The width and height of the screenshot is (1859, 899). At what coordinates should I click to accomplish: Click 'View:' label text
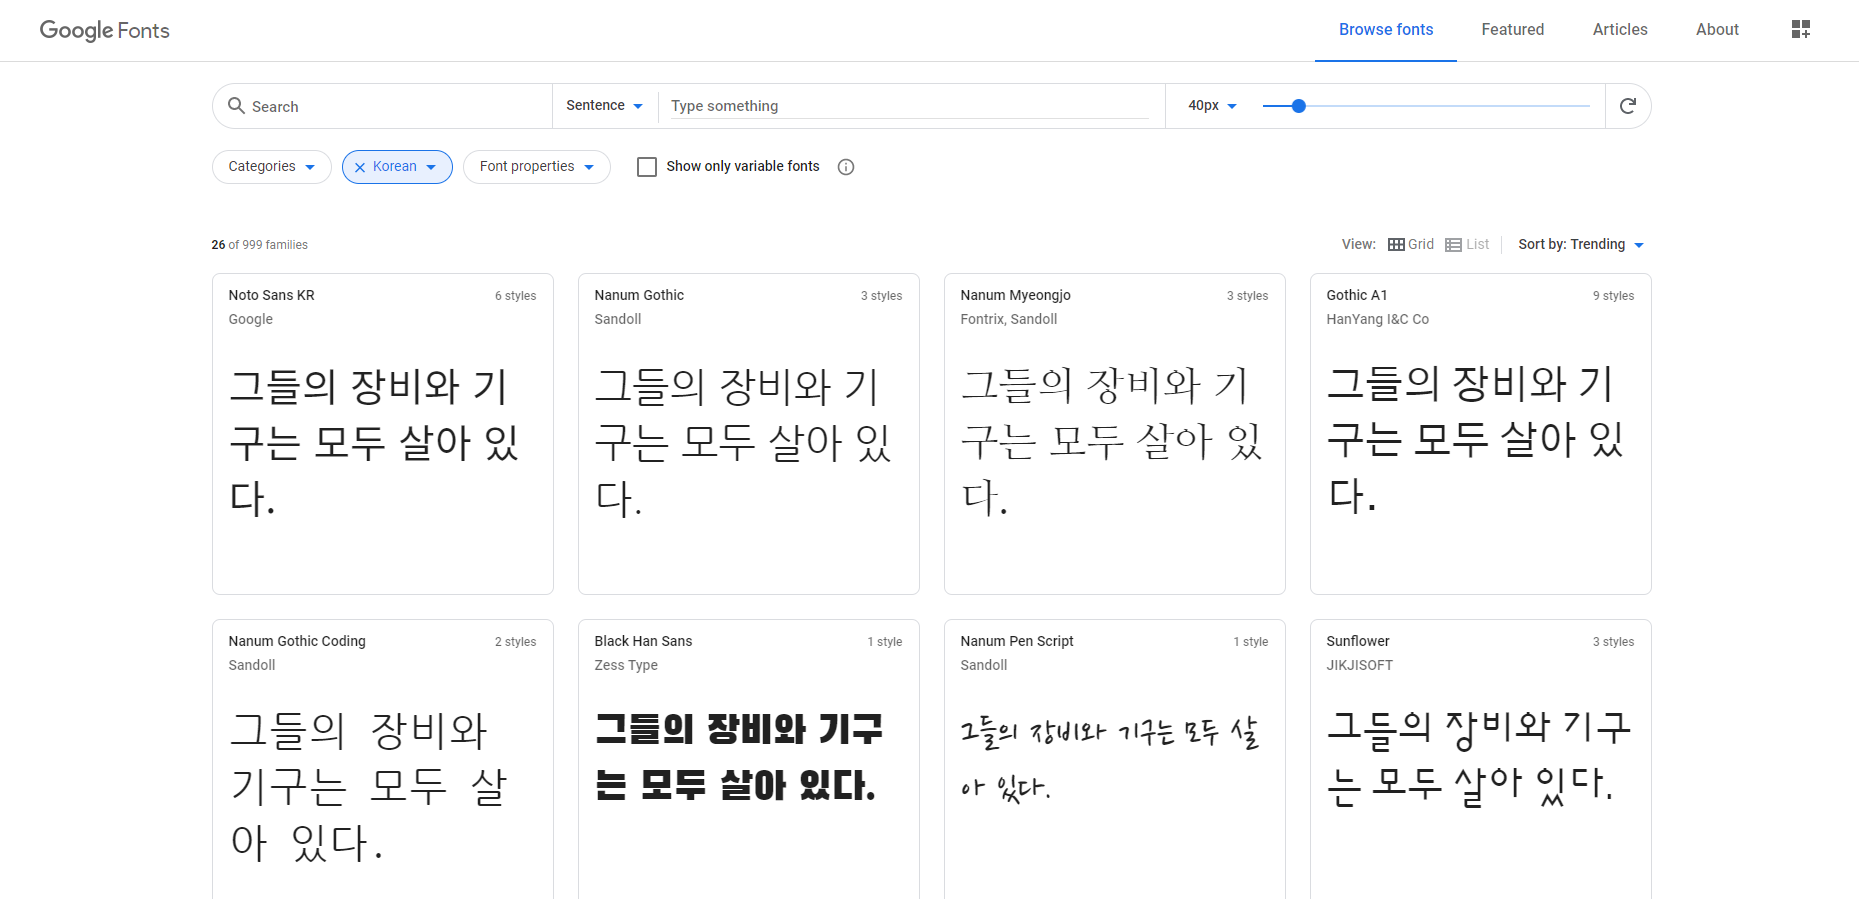(x=1358, y=244)
